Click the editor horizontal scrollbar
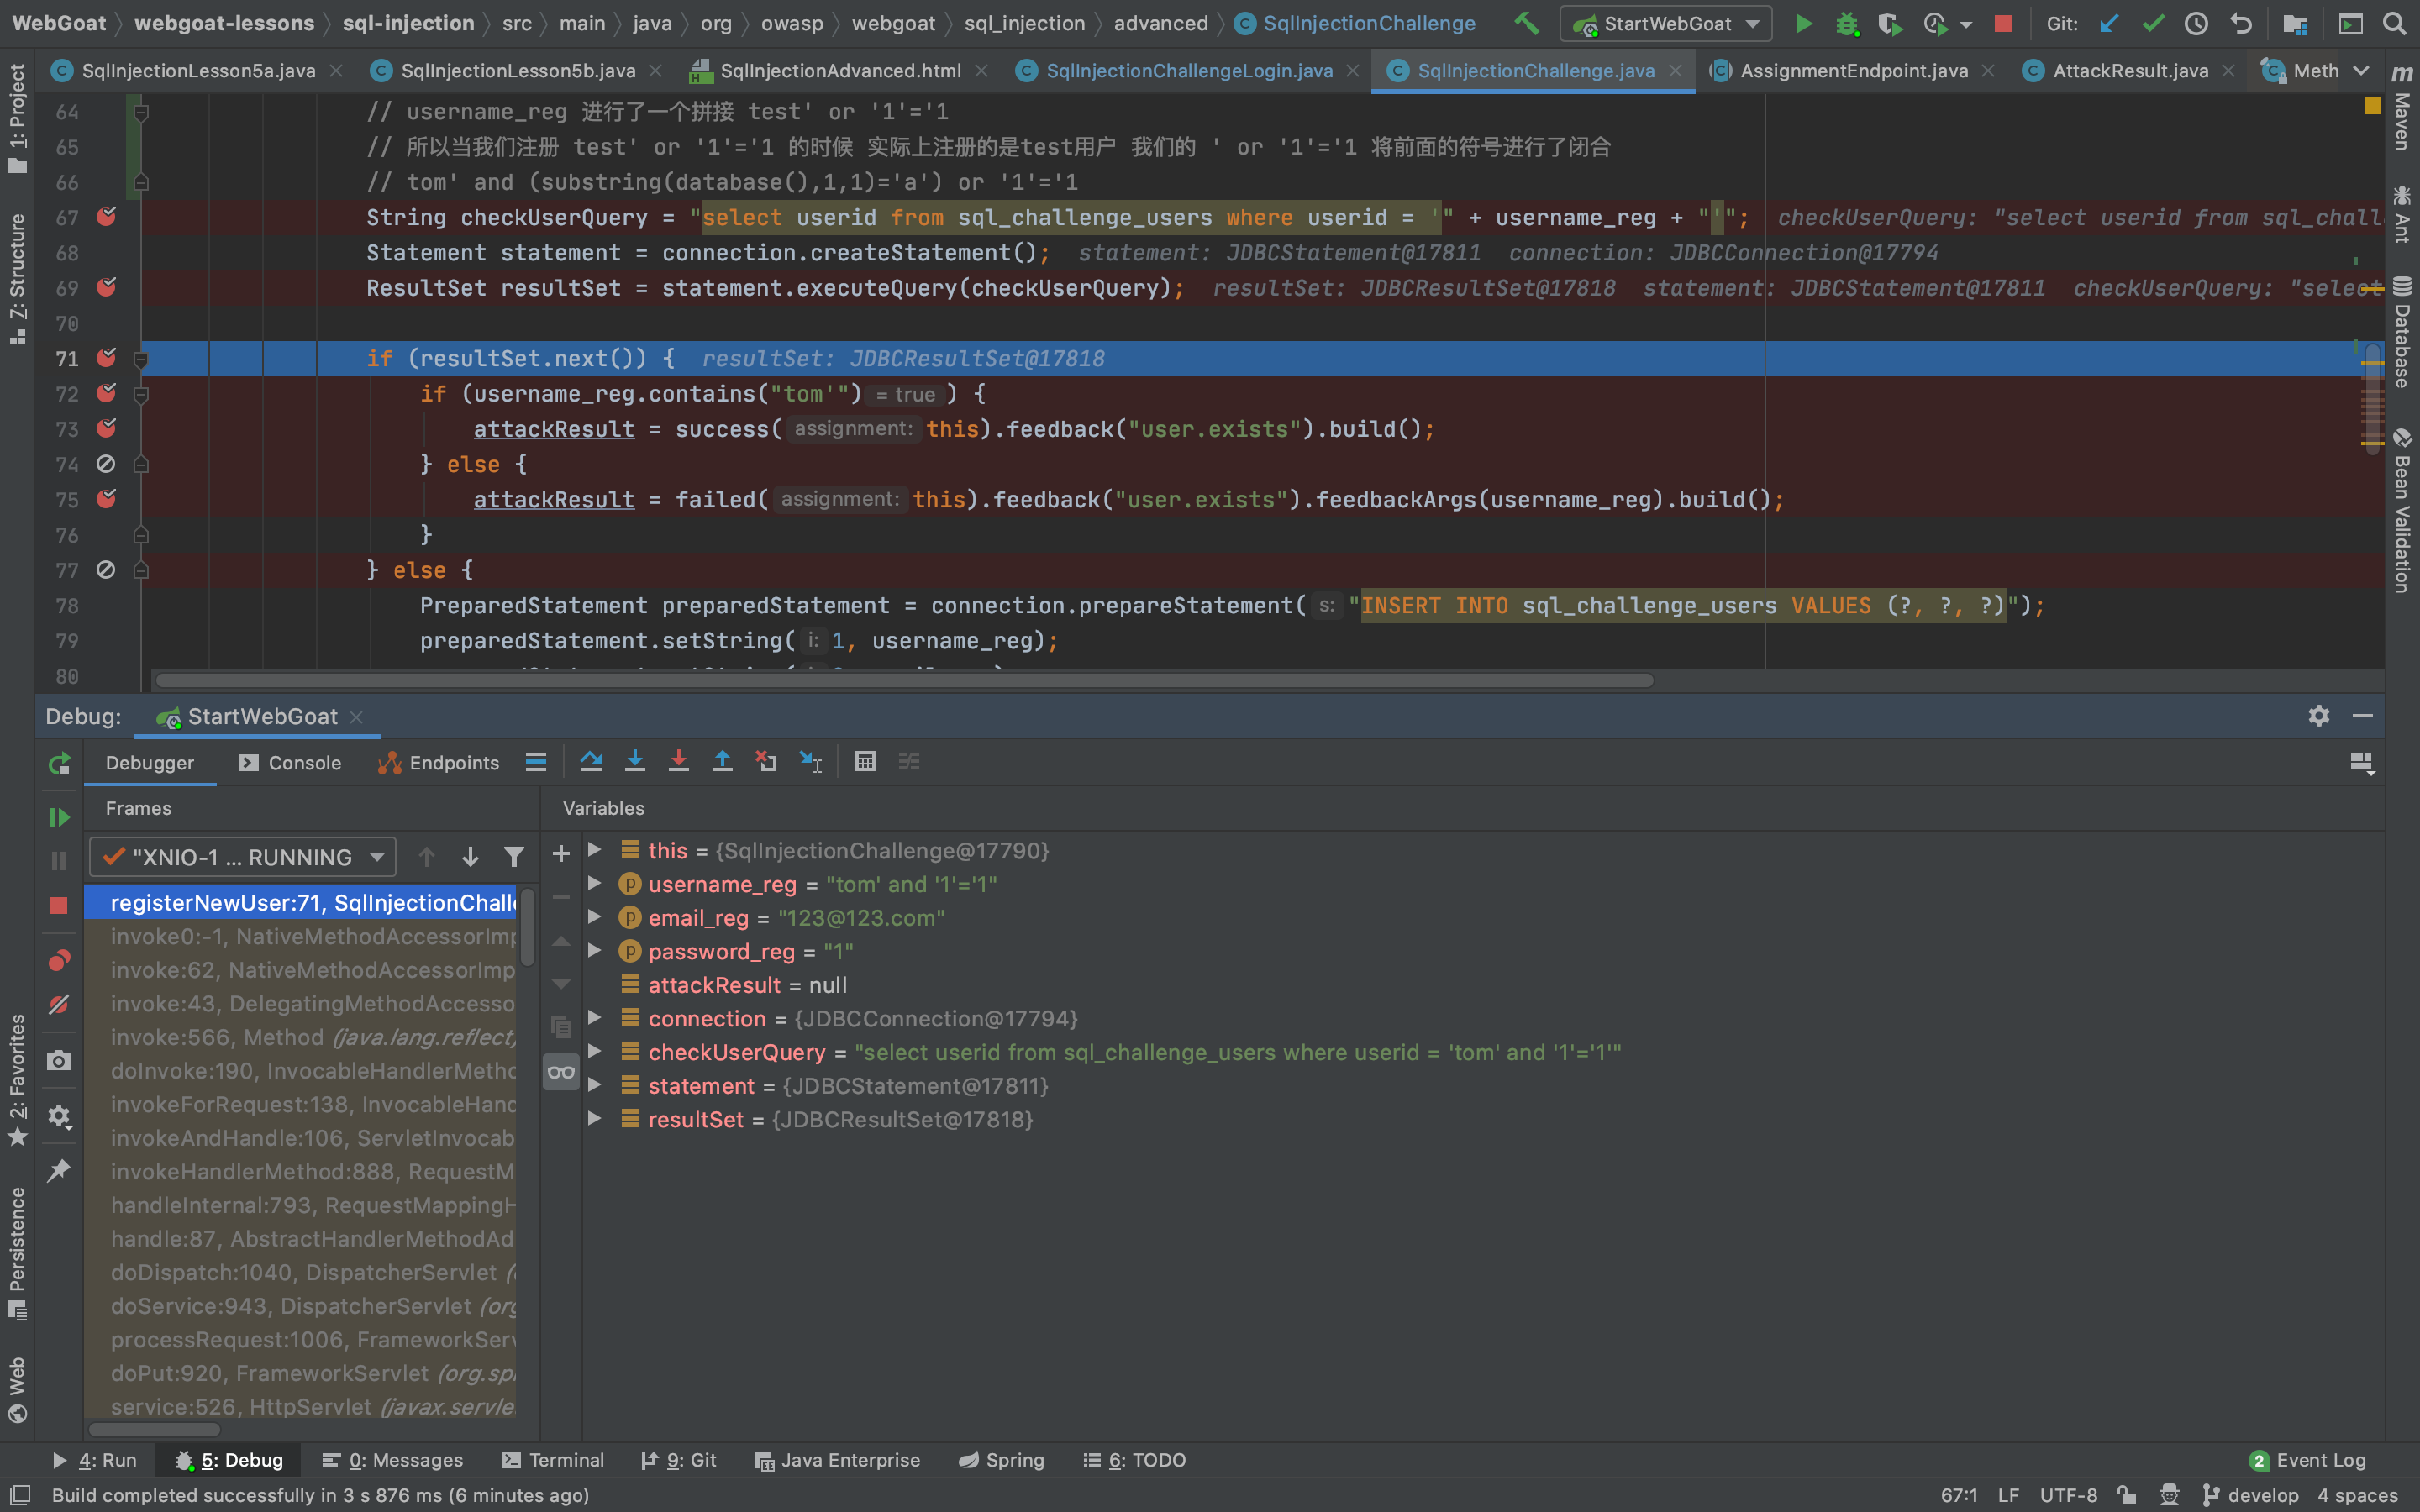 [x=900, y=680]
